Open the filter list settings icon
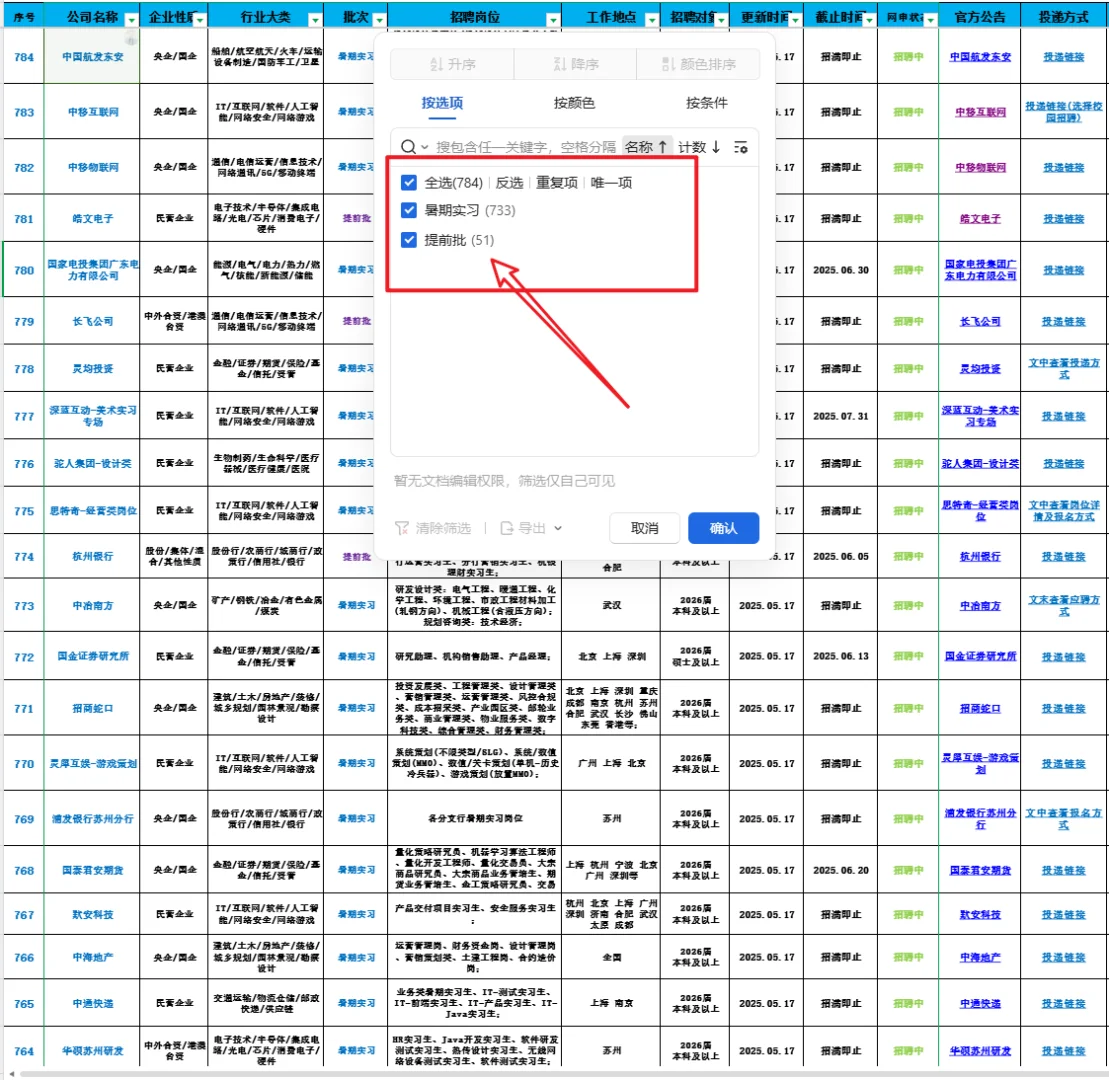Viewport: 1109px width, 1080px height. click(741, 147)
